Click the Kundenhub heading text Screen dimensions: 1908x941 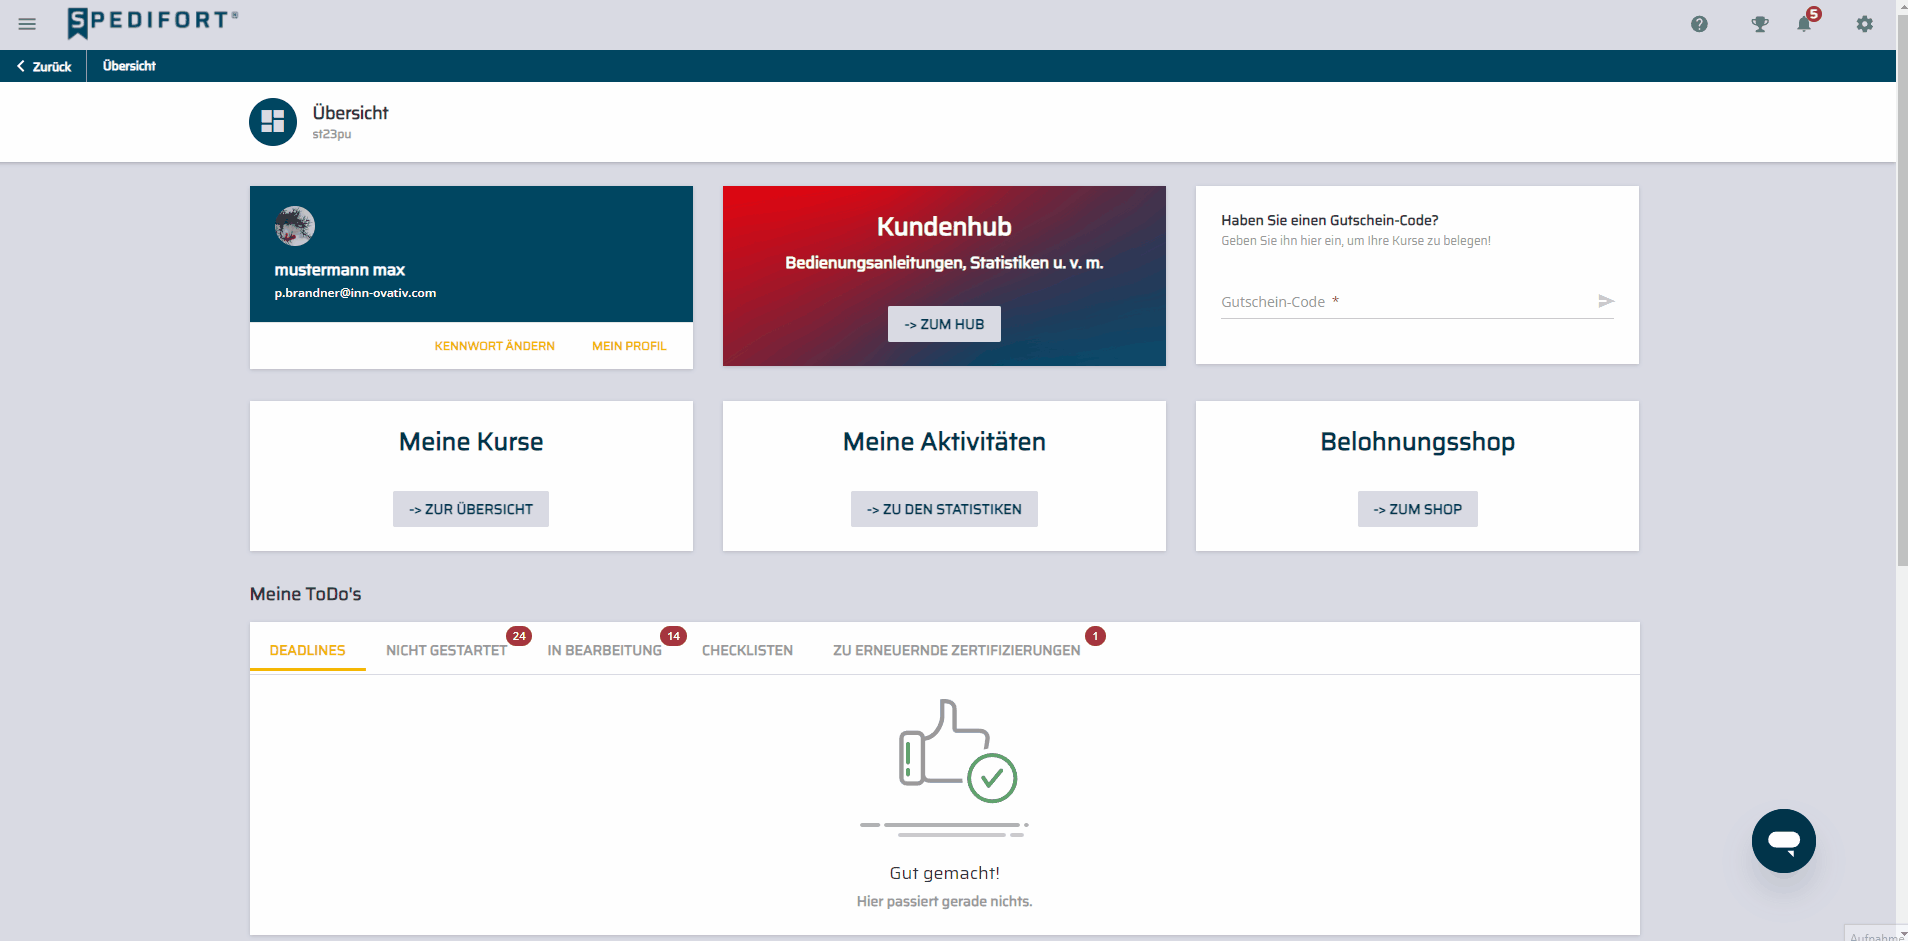click(x=944, y=227)
